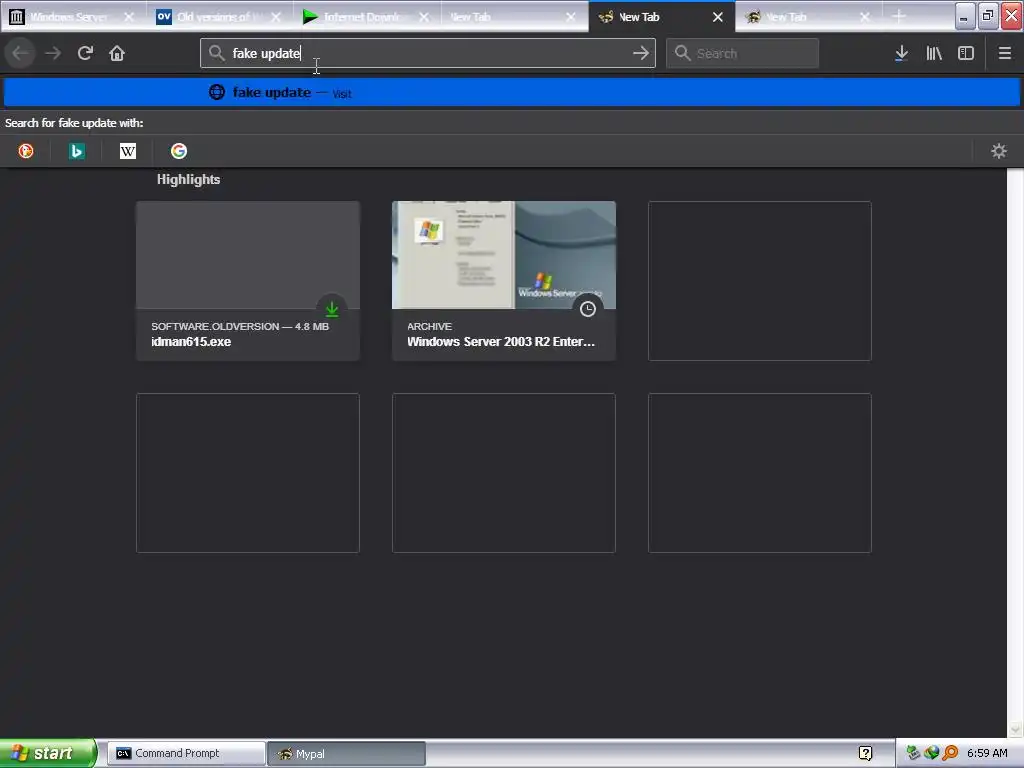Search with the DuckDuckGo engine icon
Screen dimensions: 1024x768
point(26,152)
